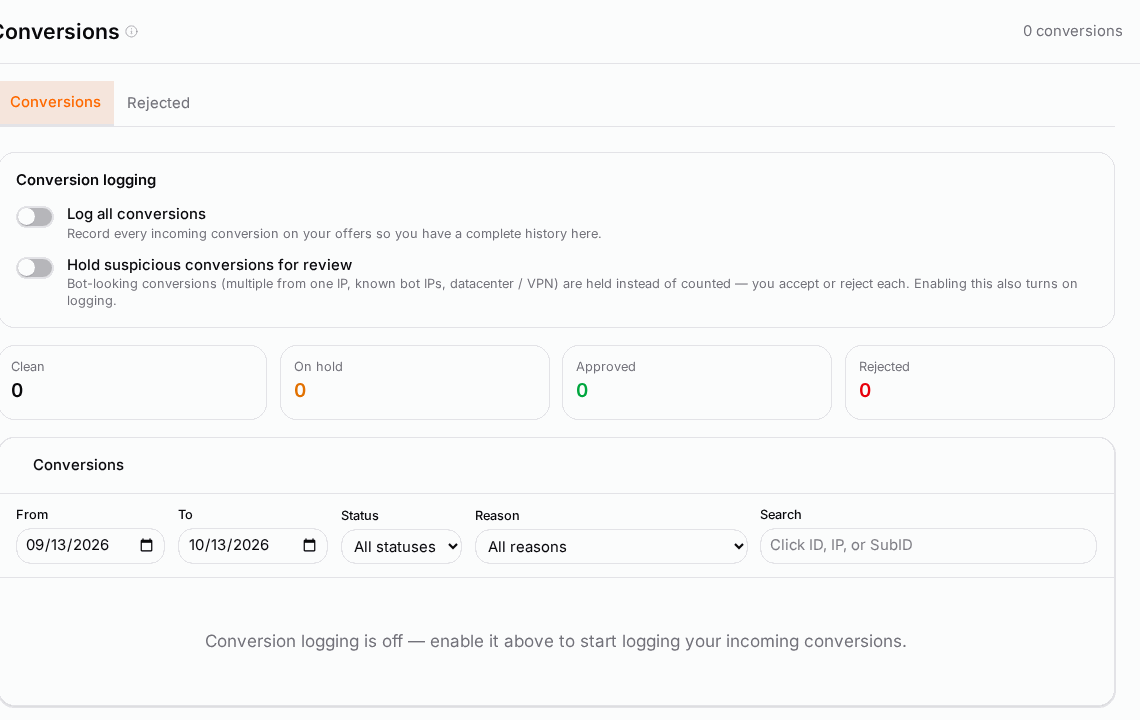Screen dimensions: 1140x720
Task: Click the Approved count card
Action: click(x=697, y=383)
